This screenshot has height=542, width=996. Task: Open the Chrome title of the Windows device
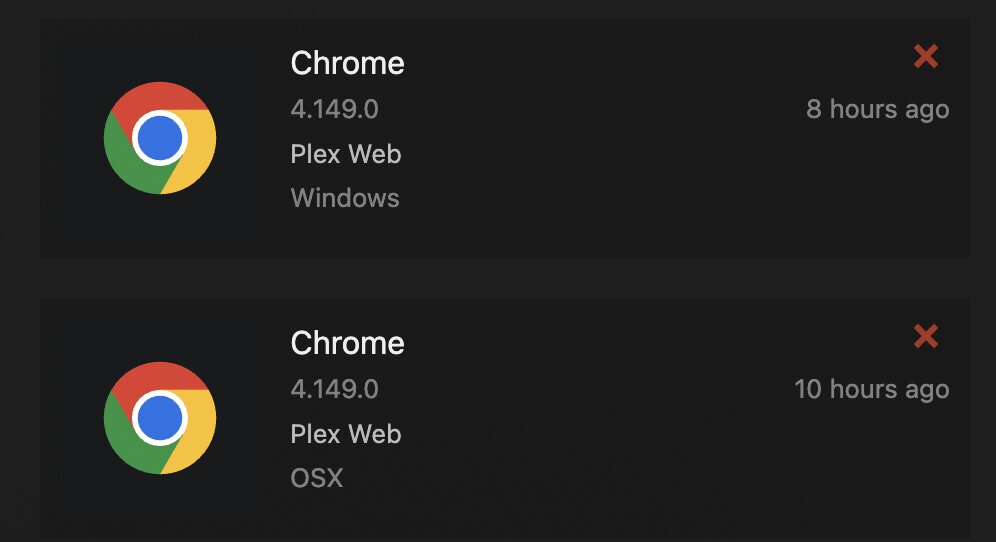point(347,63)
